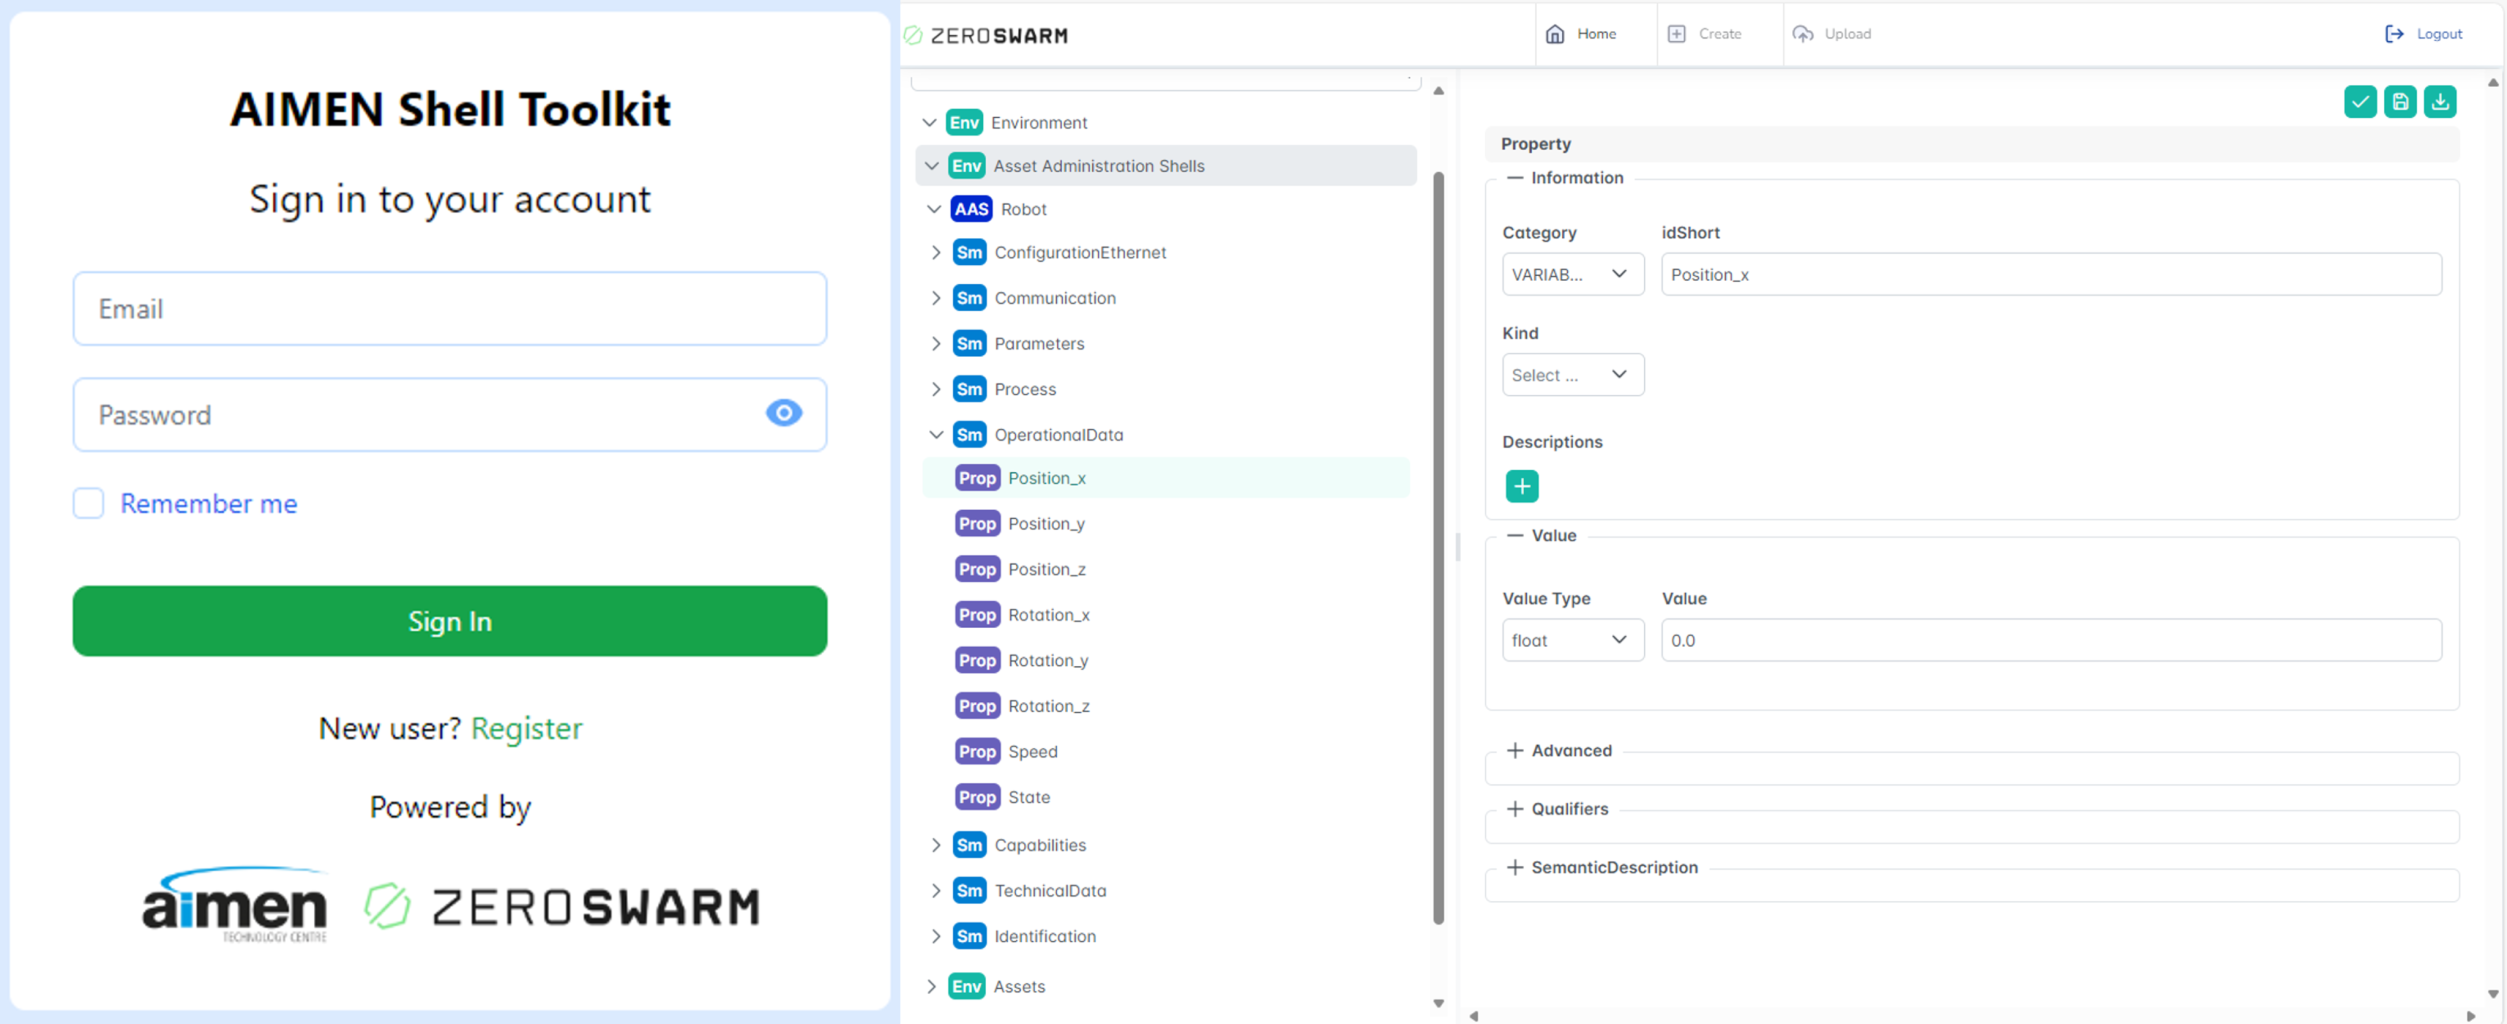Click the Env badge next to Assets

pos(966,986)
